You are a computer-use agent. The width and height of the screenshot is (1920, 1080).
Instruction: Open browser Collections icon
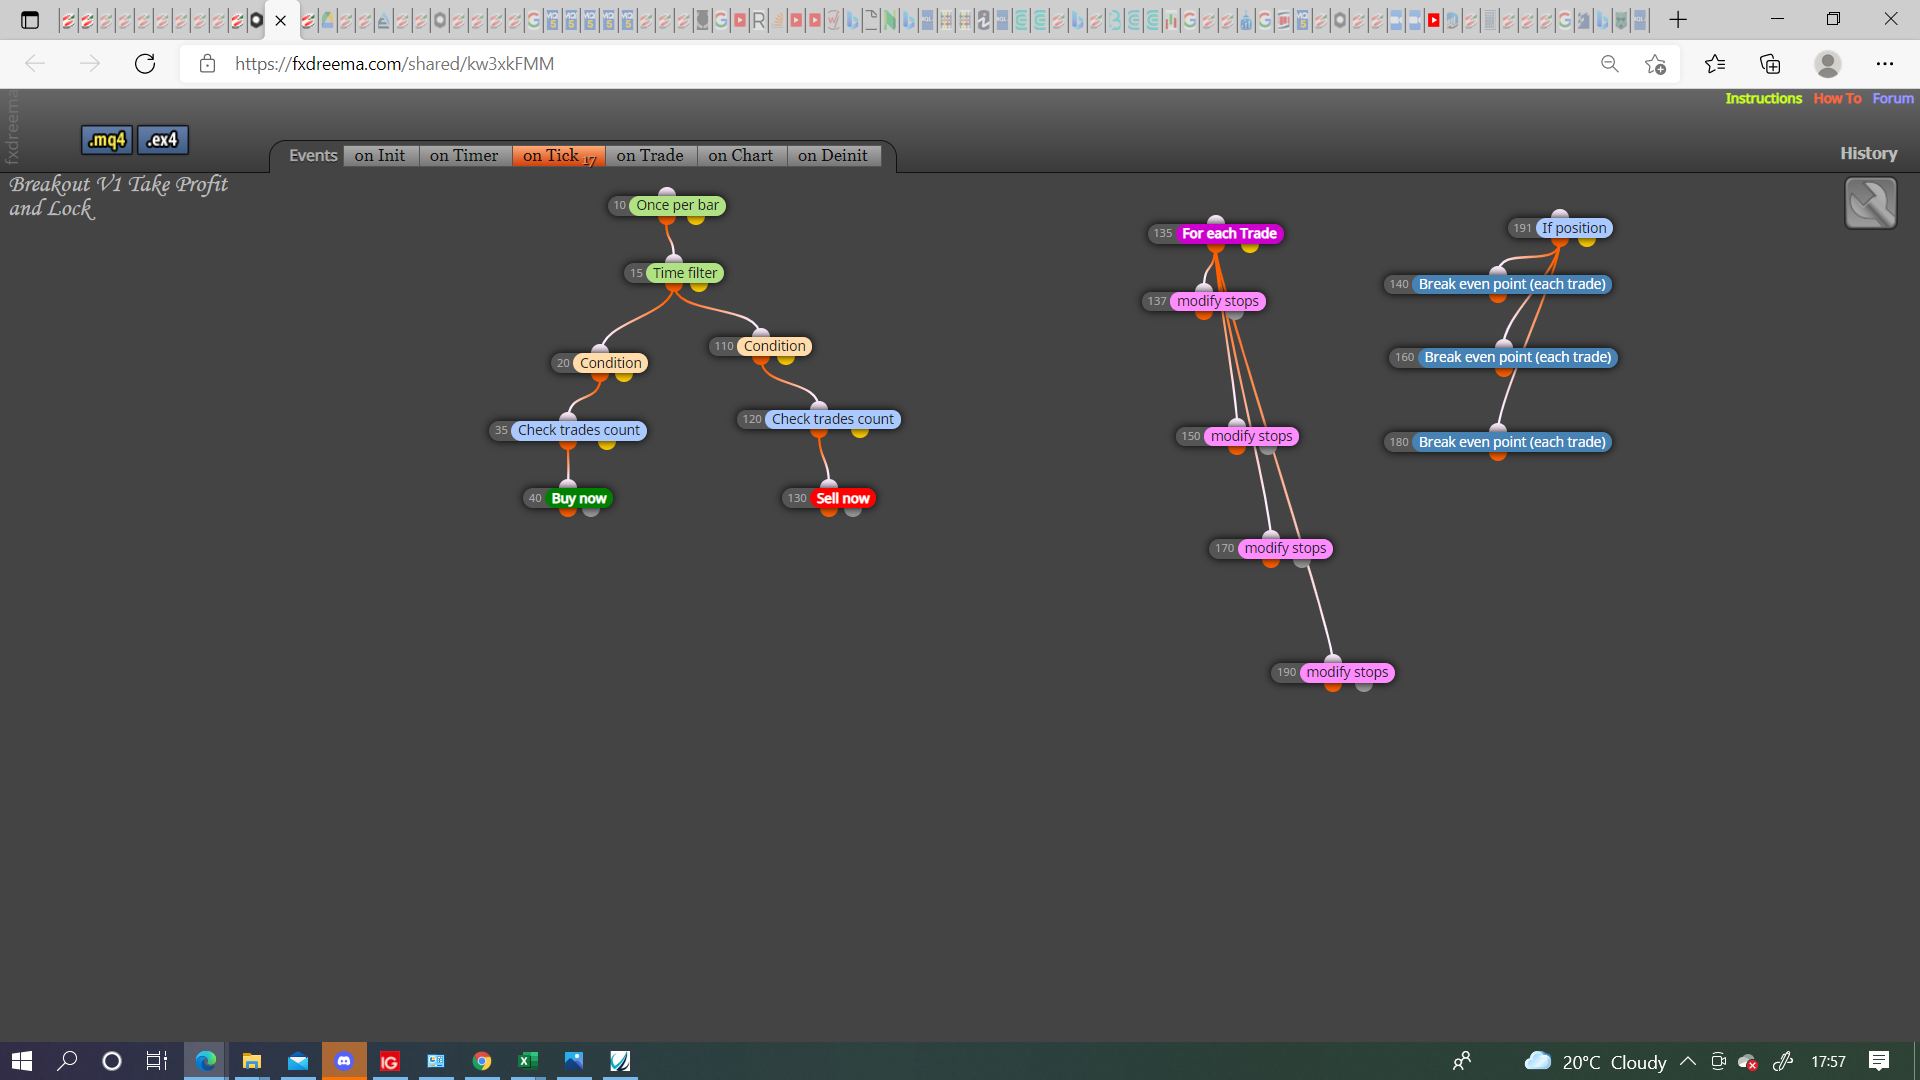pyautogui.click(x=1770, y=64)
